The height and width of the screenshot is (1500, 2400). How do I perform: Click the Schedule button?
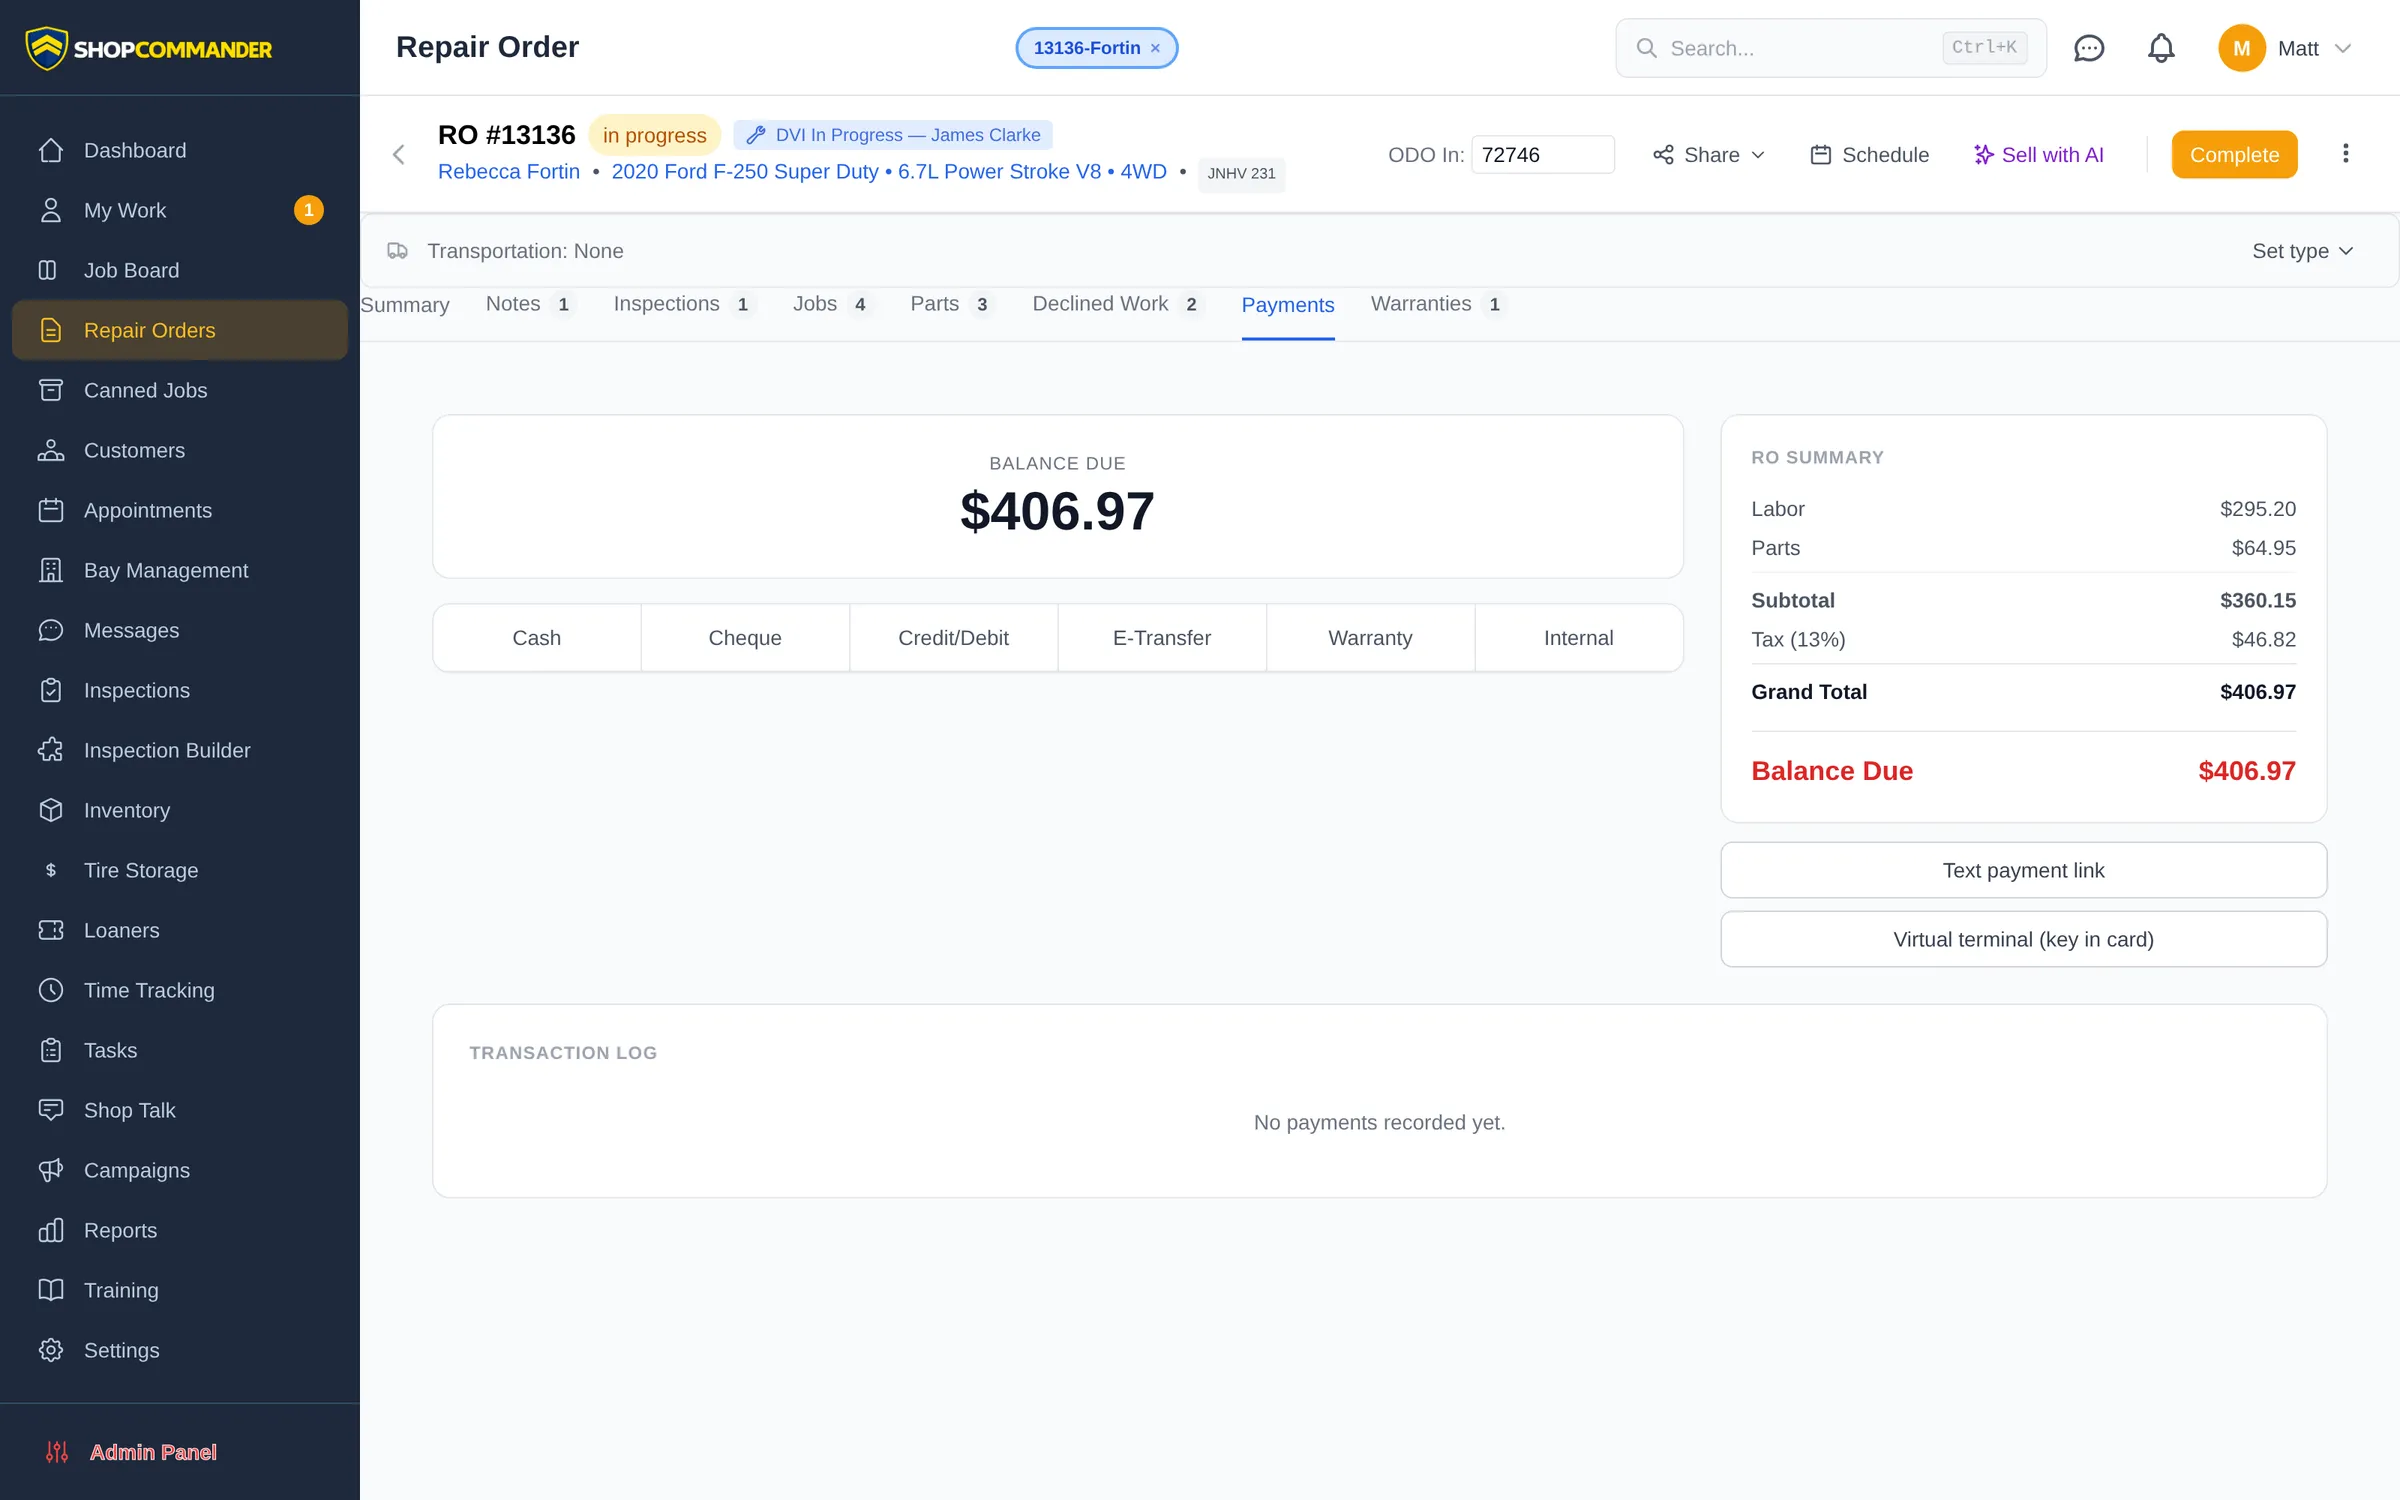tap(1869, 155)
